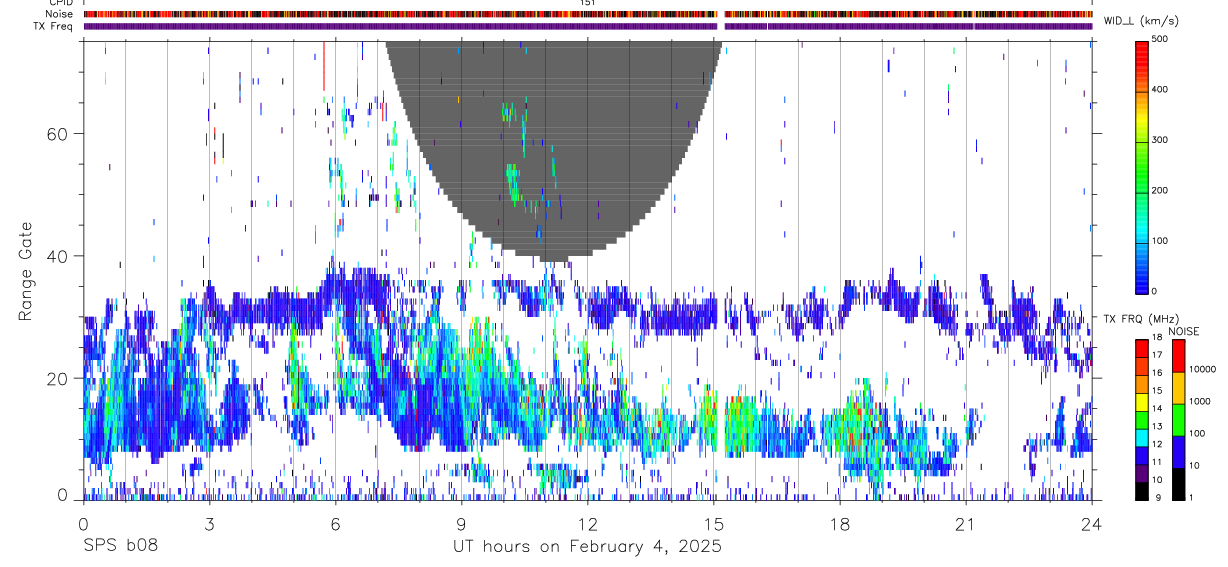This screenshot has width=1228, height=567.
Task: Click the TX Freq row label at top left
Action: 53,26
